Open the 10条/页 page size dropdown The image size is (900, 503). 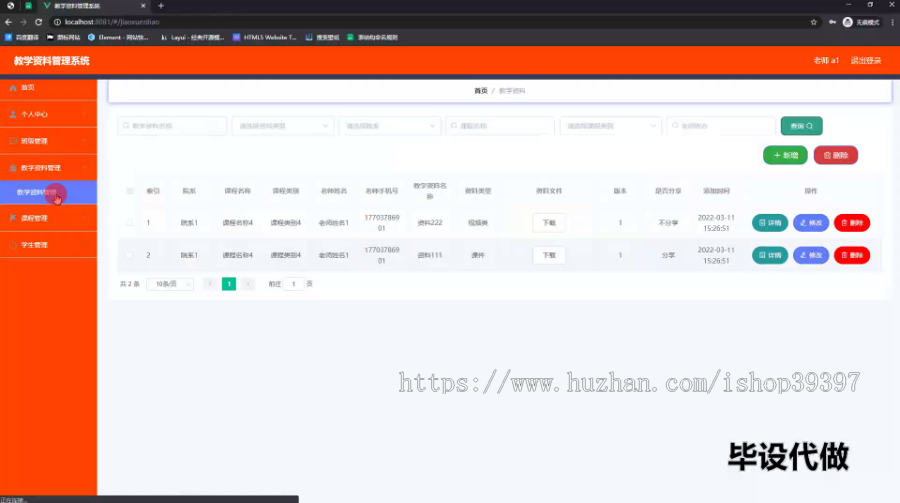click(170, 284)
